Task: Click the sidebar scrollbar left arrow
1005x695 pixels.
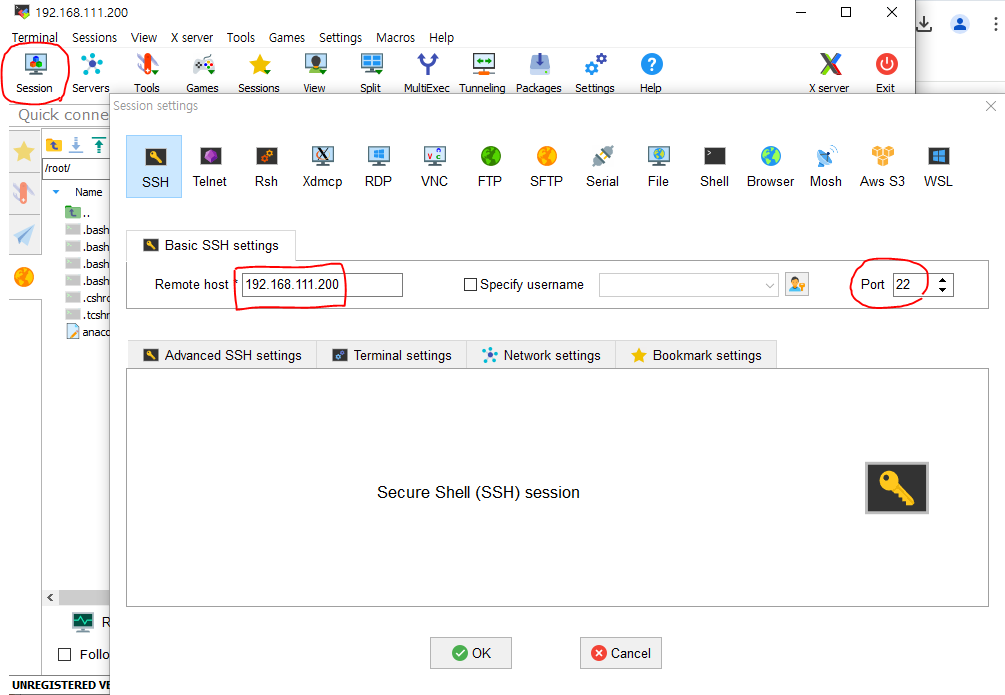Action: pyautogui.click(x=50, y=597)
